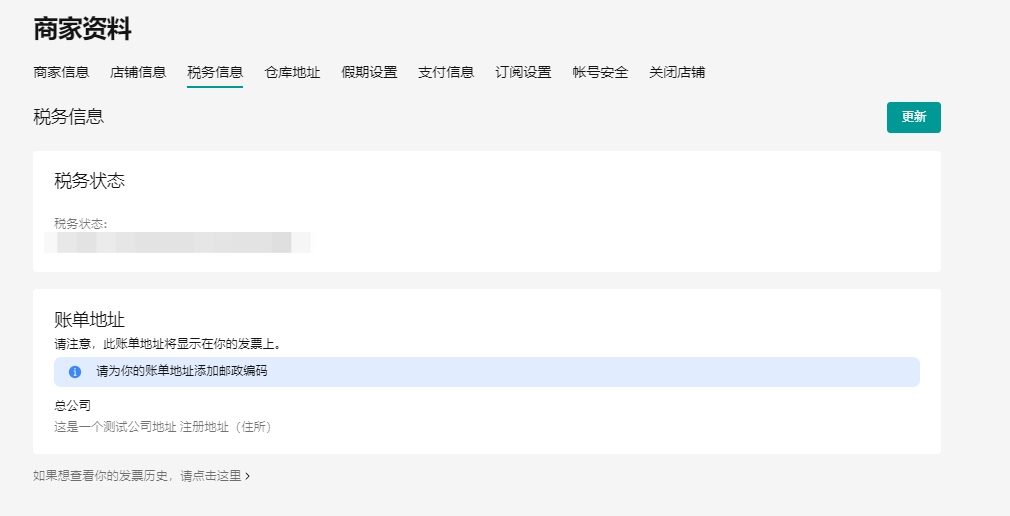The width and height of the screenshot is (1010, 516).
Task: Click the 总公司 address label
Action: point(72,405)
